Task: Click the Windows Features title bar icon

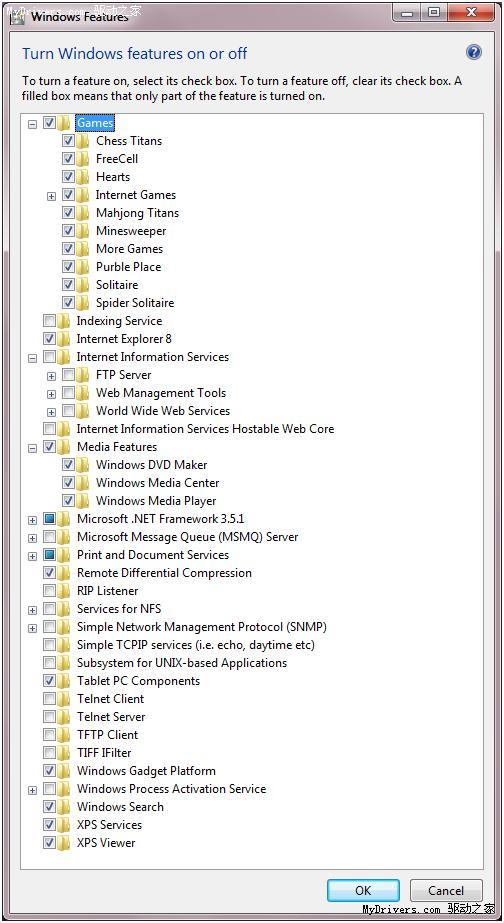Action: 18,16
